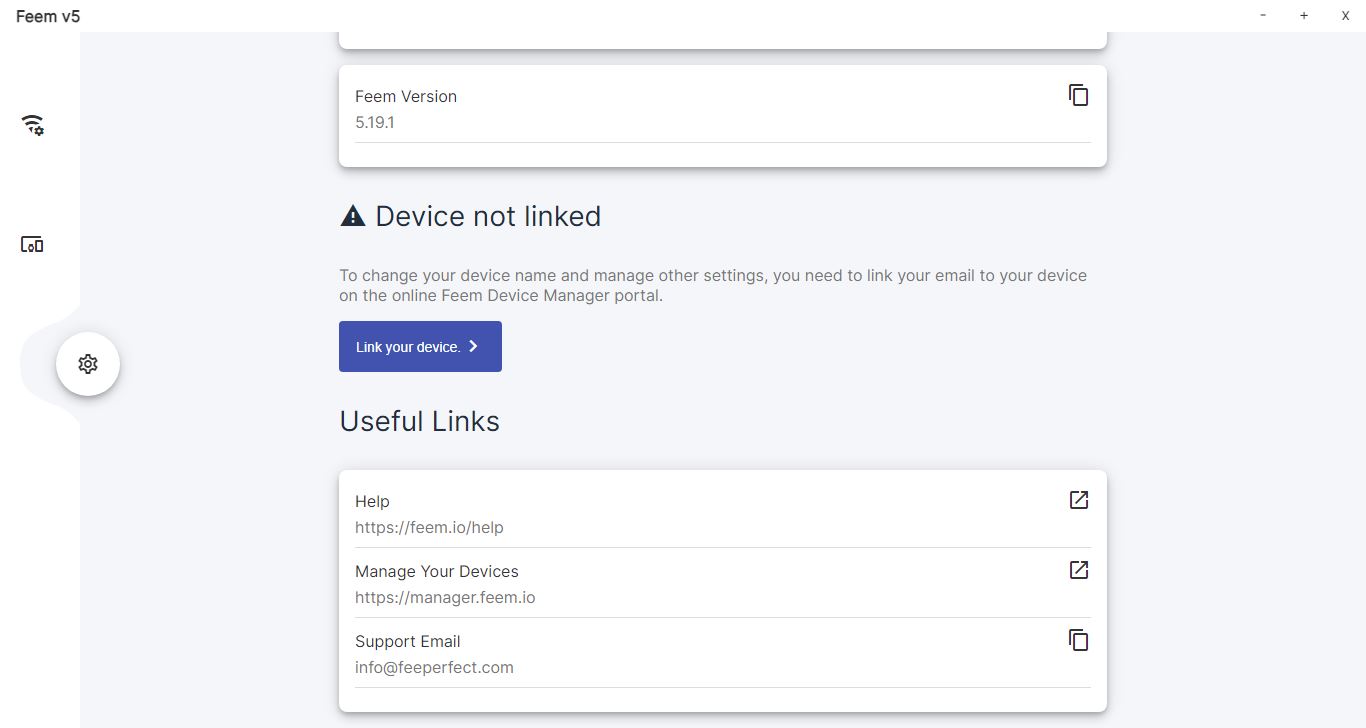Select the Support Email label

pos(408,641)
